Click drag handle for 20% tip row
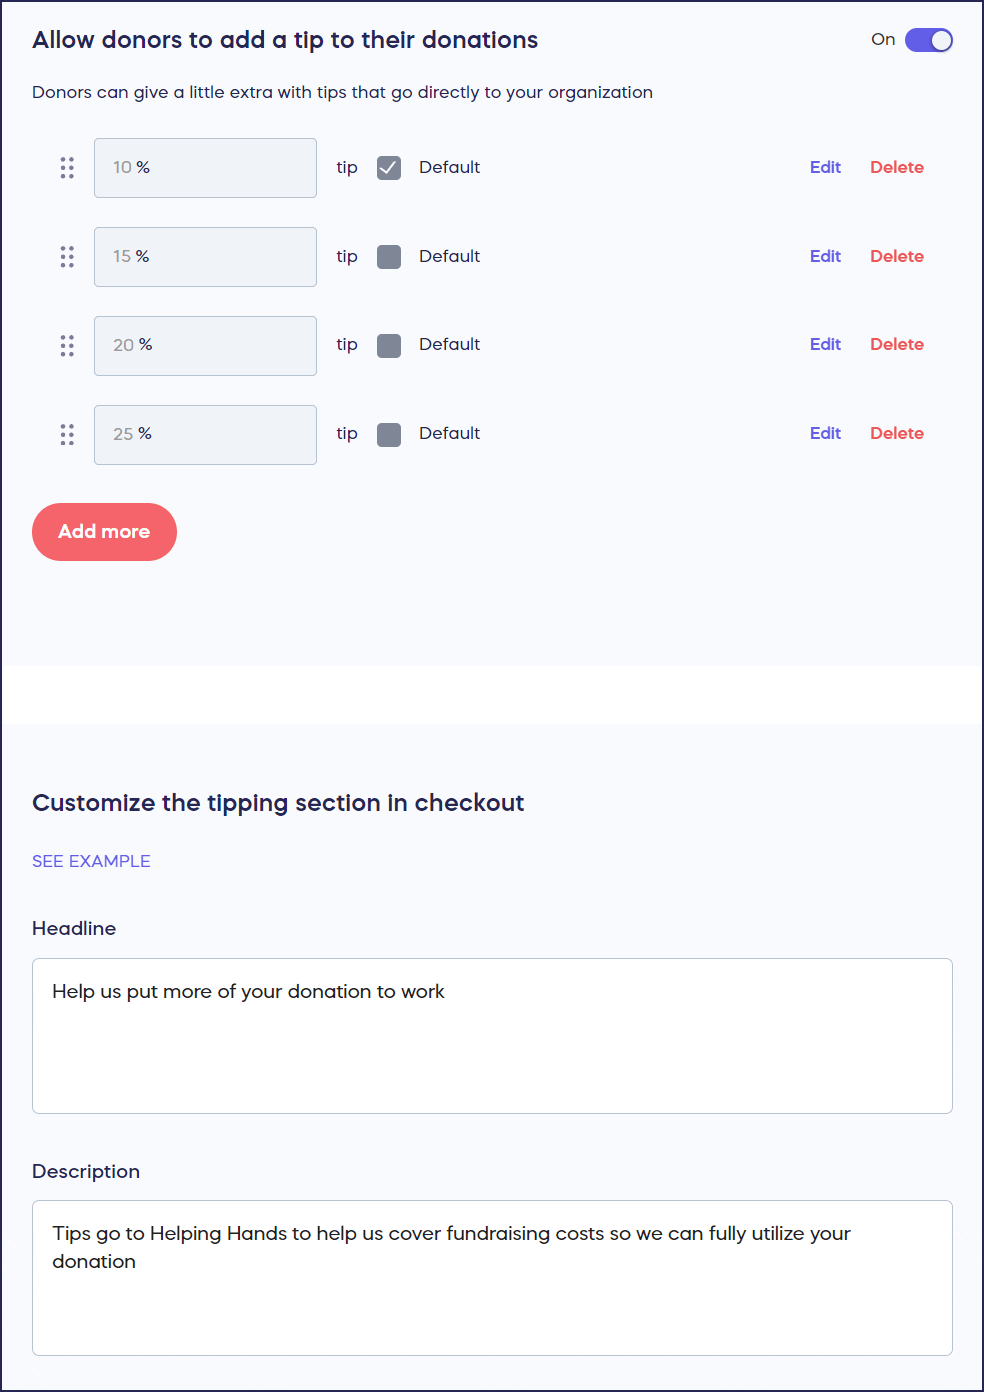Viewport: 984px width, 1392px height. [67, 346]
